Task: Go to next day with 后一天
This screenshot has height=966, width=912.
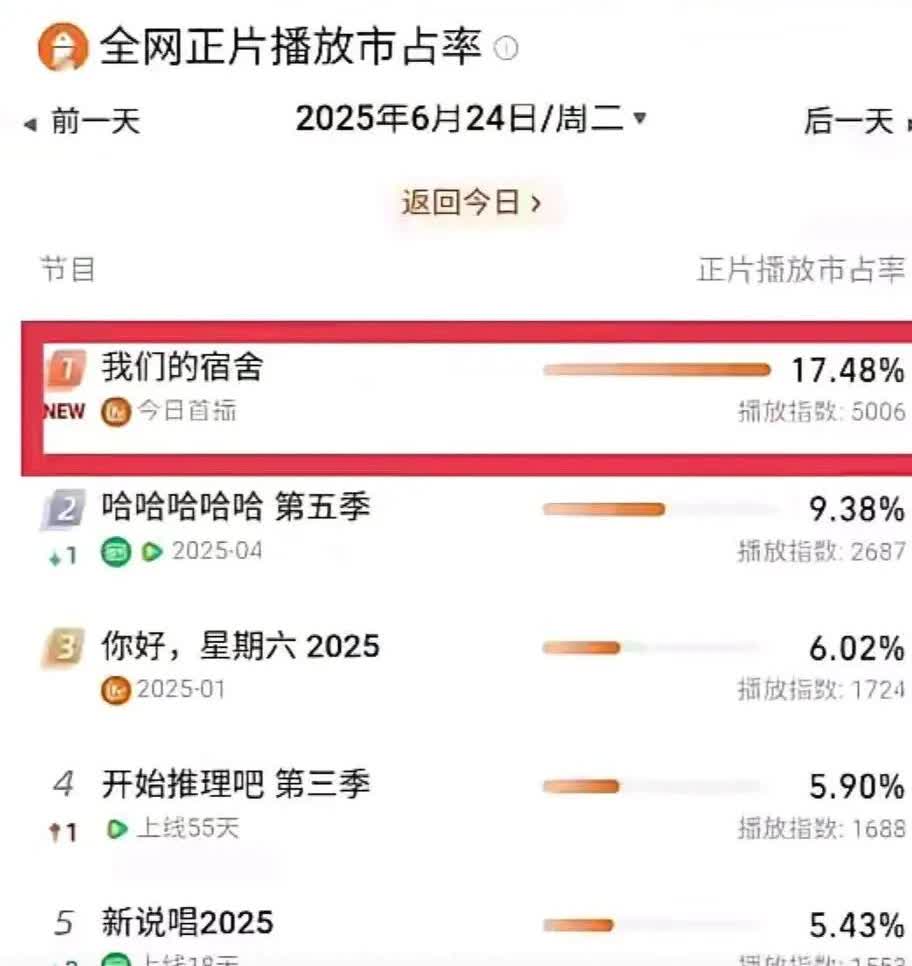Action: (x=857, y=121)
